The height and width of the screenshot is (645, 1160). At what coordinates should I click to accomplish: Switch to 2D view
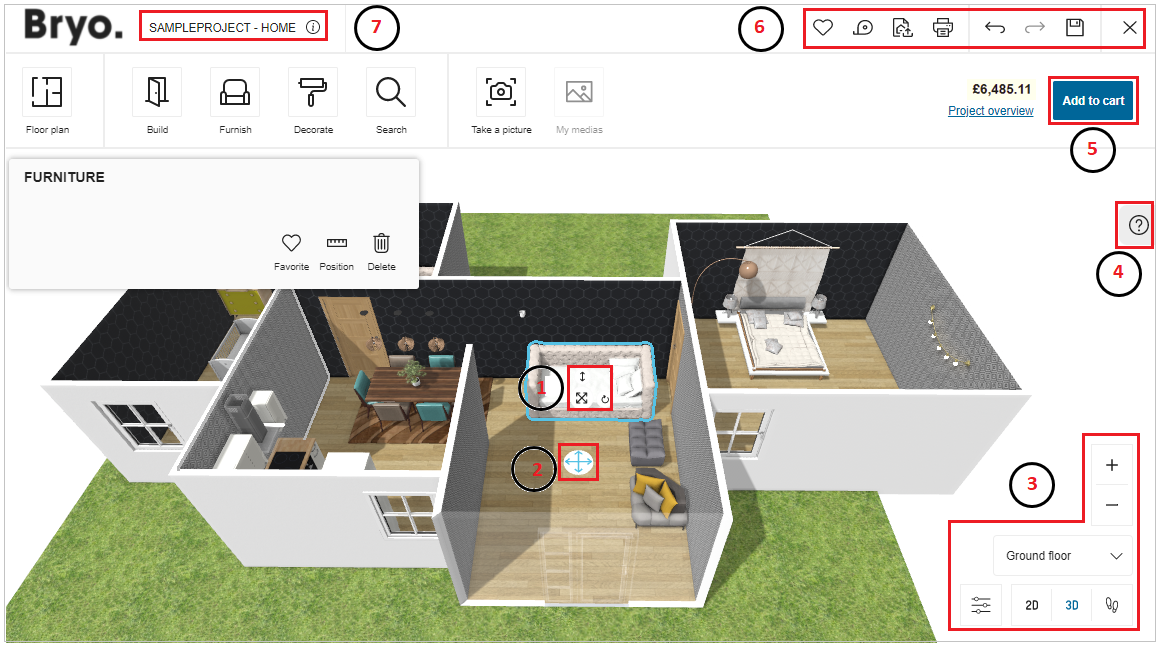click(x=1032, y=605)
